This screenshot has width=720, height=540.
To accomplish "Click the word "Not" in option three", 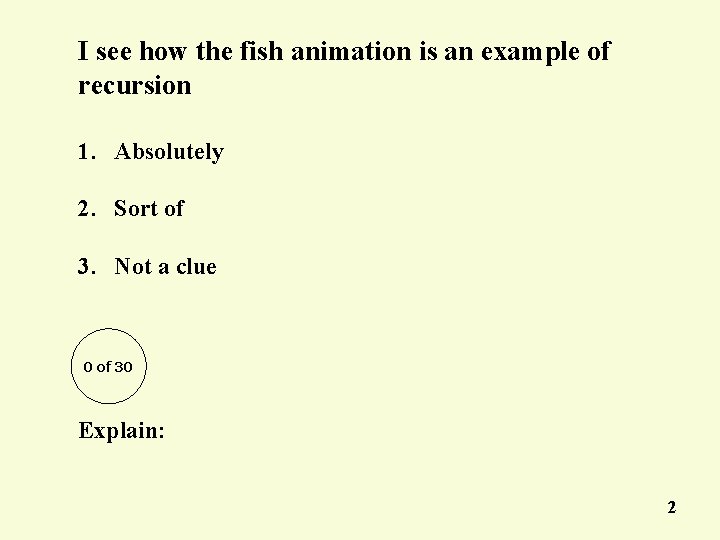I will click(x=133, y=266).
